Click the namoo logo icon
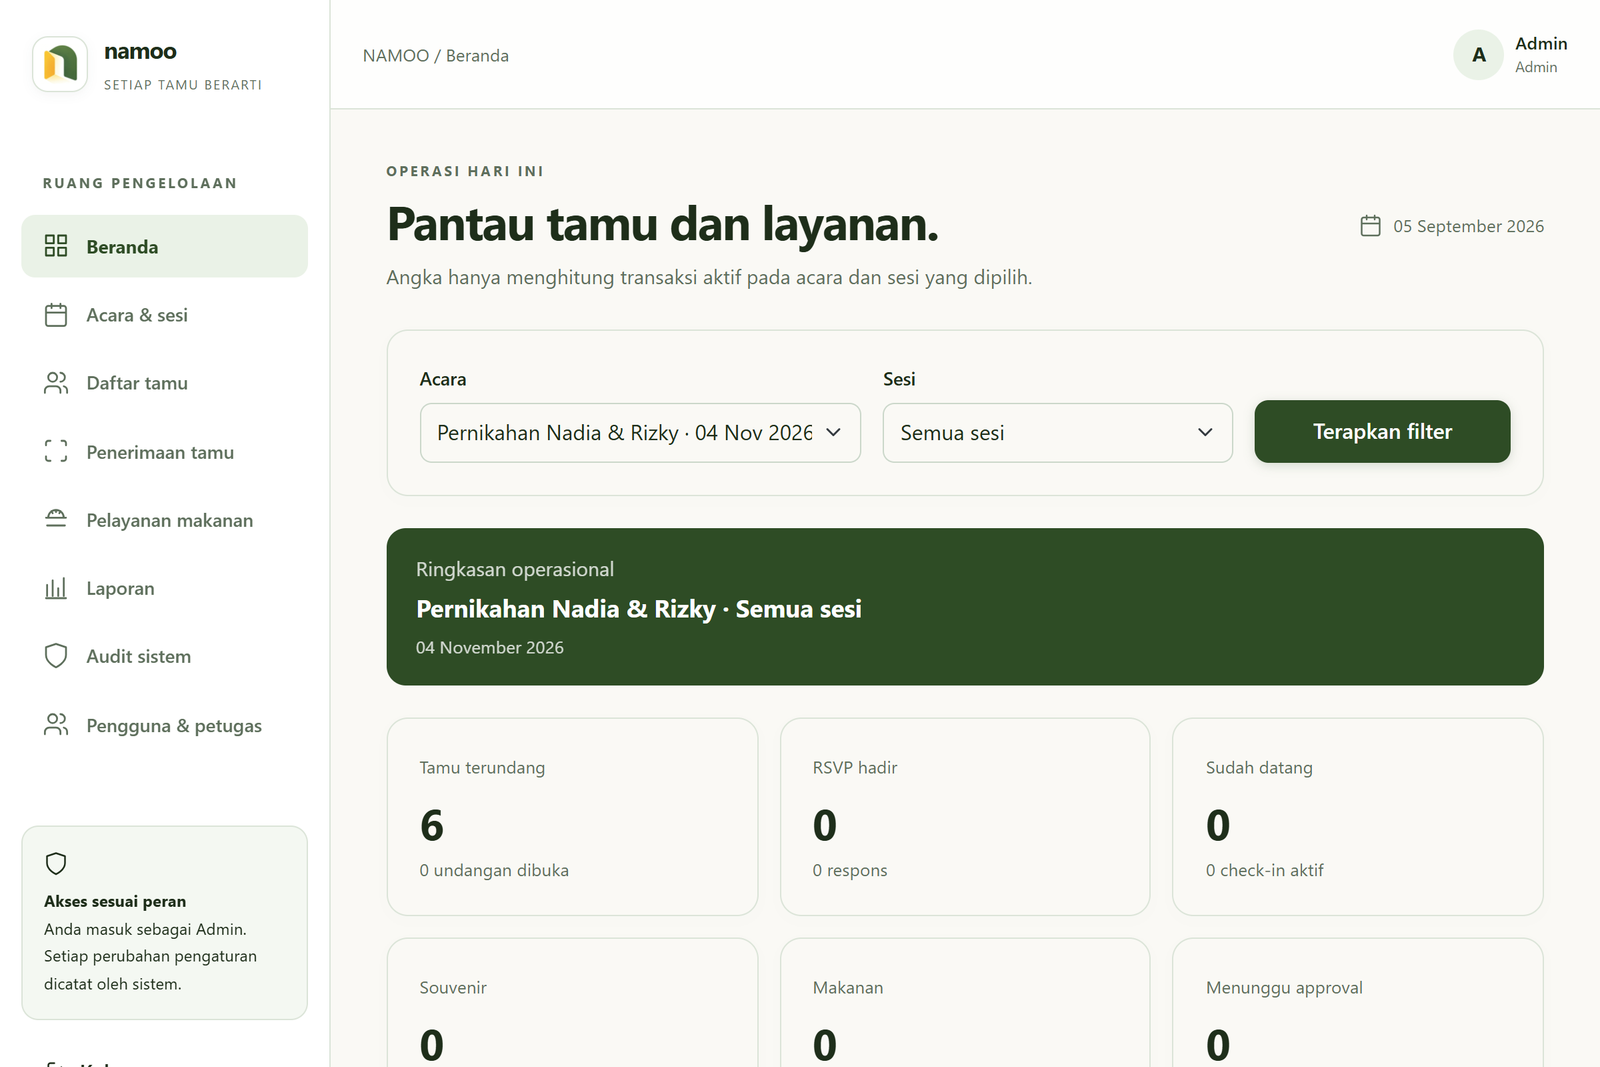This screenshot has width=1600, height=1067. [60, 64]
